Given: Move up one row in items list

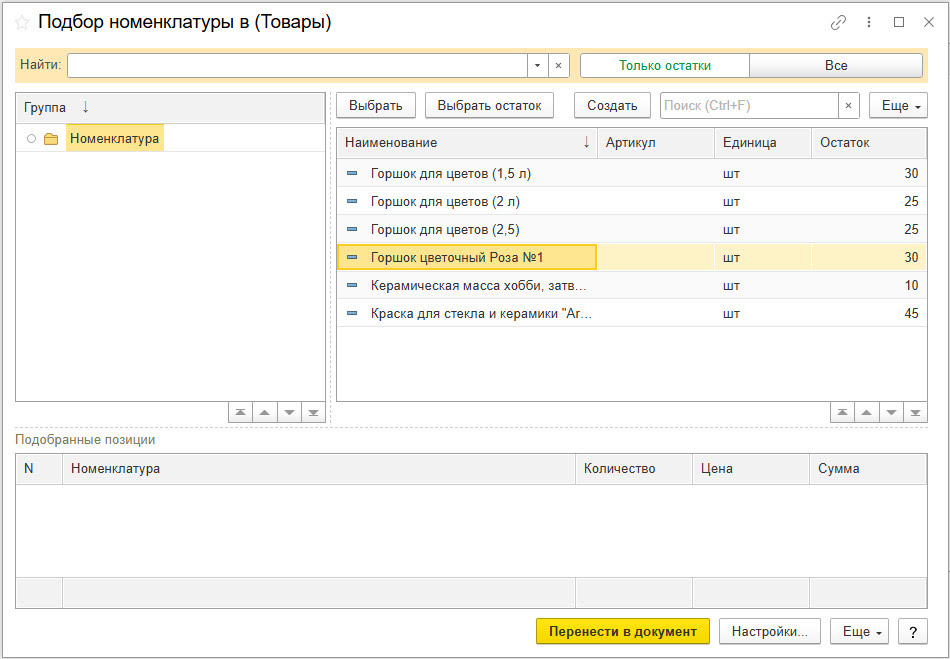Looking at the screenshot, I should point(866,412).
